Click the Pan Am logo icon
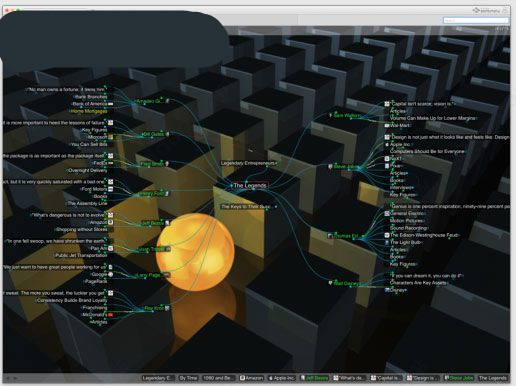The height and width of the screenshot is (386, 516). pos(111,248)
